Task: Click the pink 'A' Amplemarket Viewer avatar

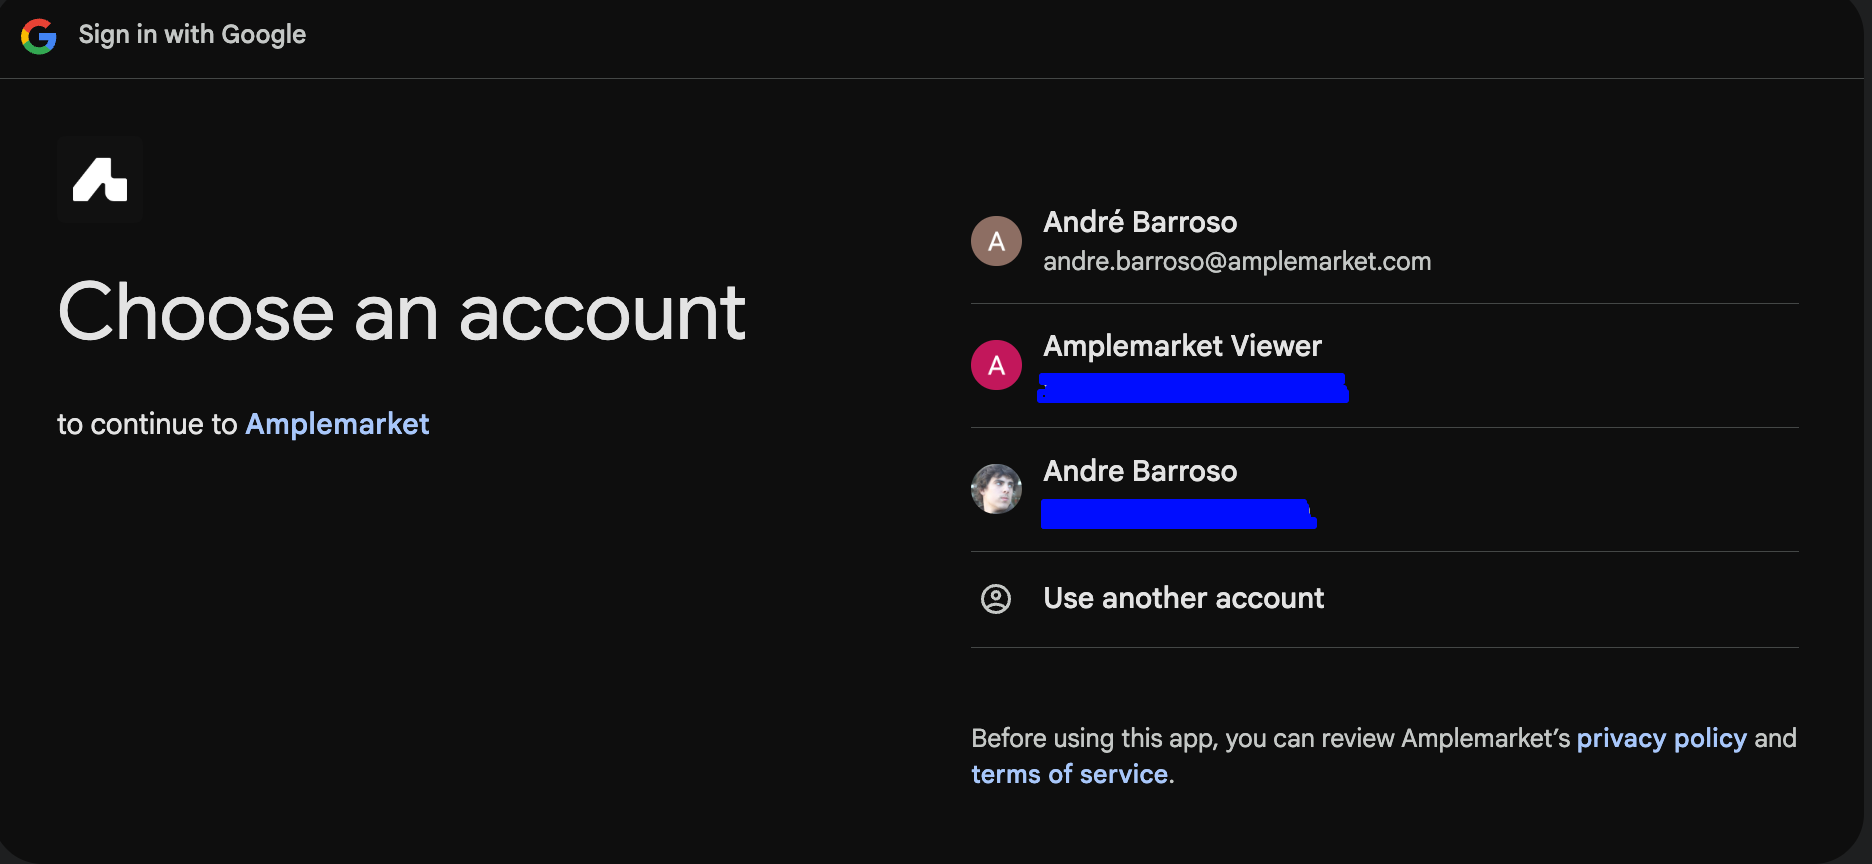Action: [996, 365]
